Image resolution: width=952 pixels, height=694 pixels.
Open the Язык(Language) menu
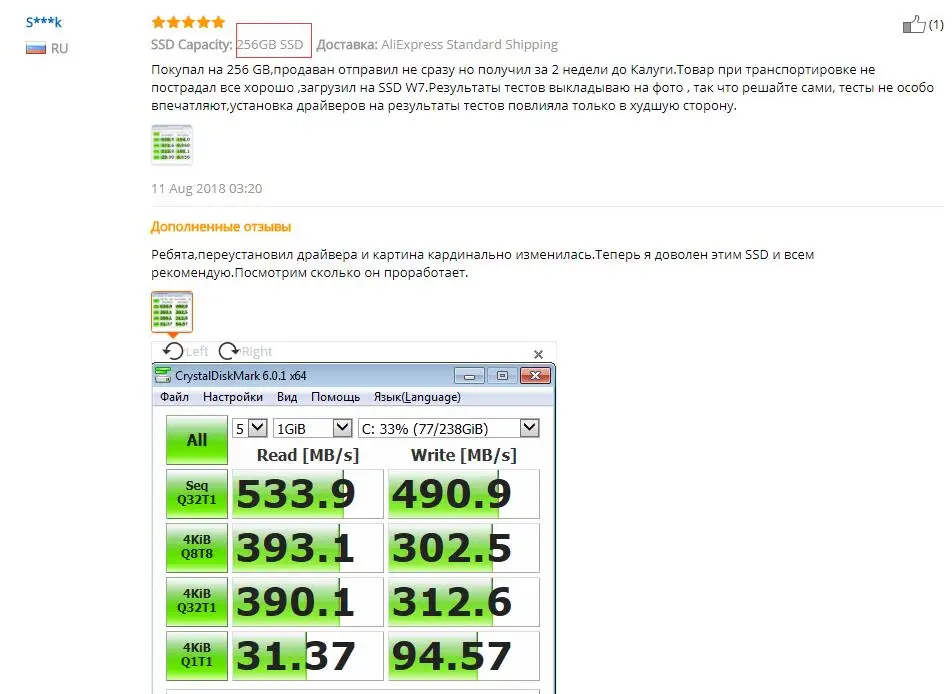point(417,396)
